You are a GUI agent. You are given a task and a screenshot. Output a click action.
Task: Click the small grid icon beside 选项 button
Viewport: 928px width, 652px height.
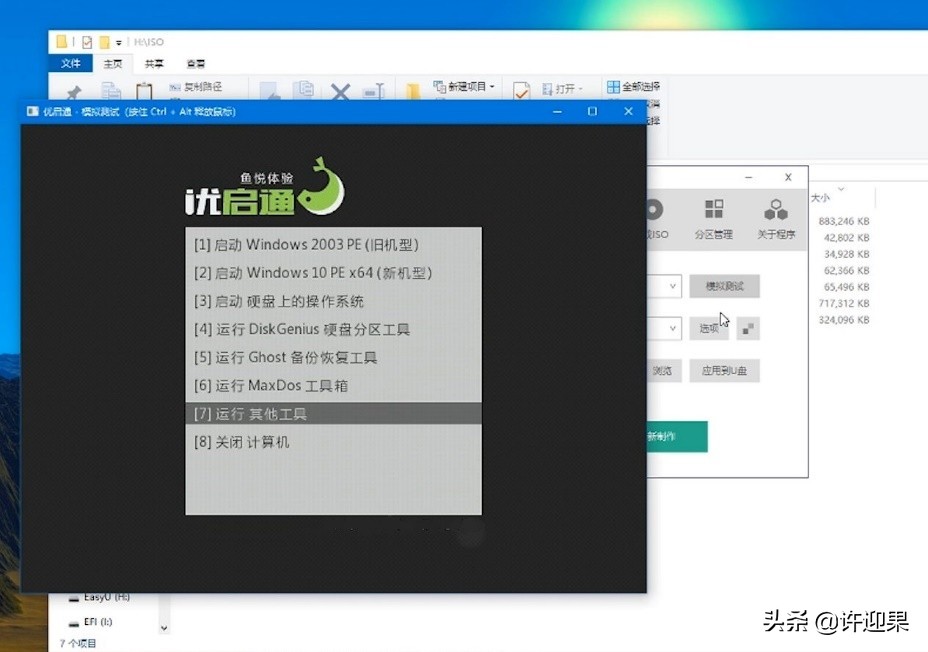(x=748, y=328)
